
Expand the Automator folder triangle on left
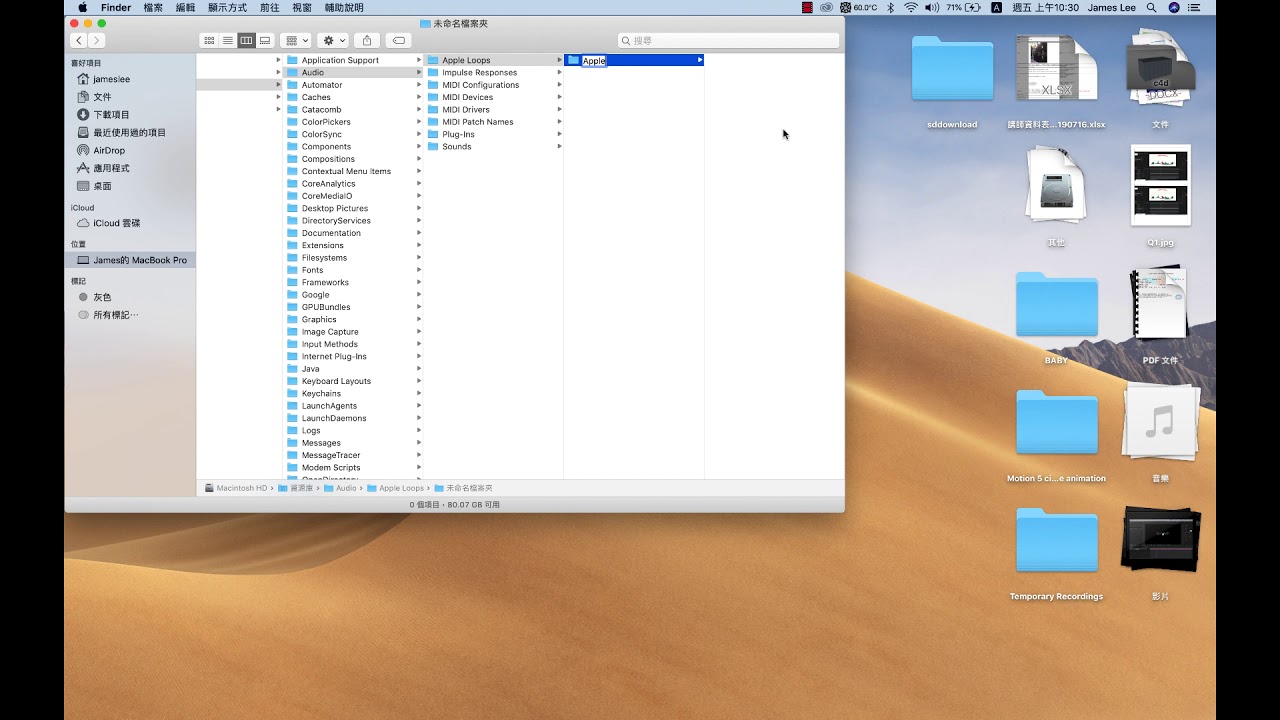279,85
